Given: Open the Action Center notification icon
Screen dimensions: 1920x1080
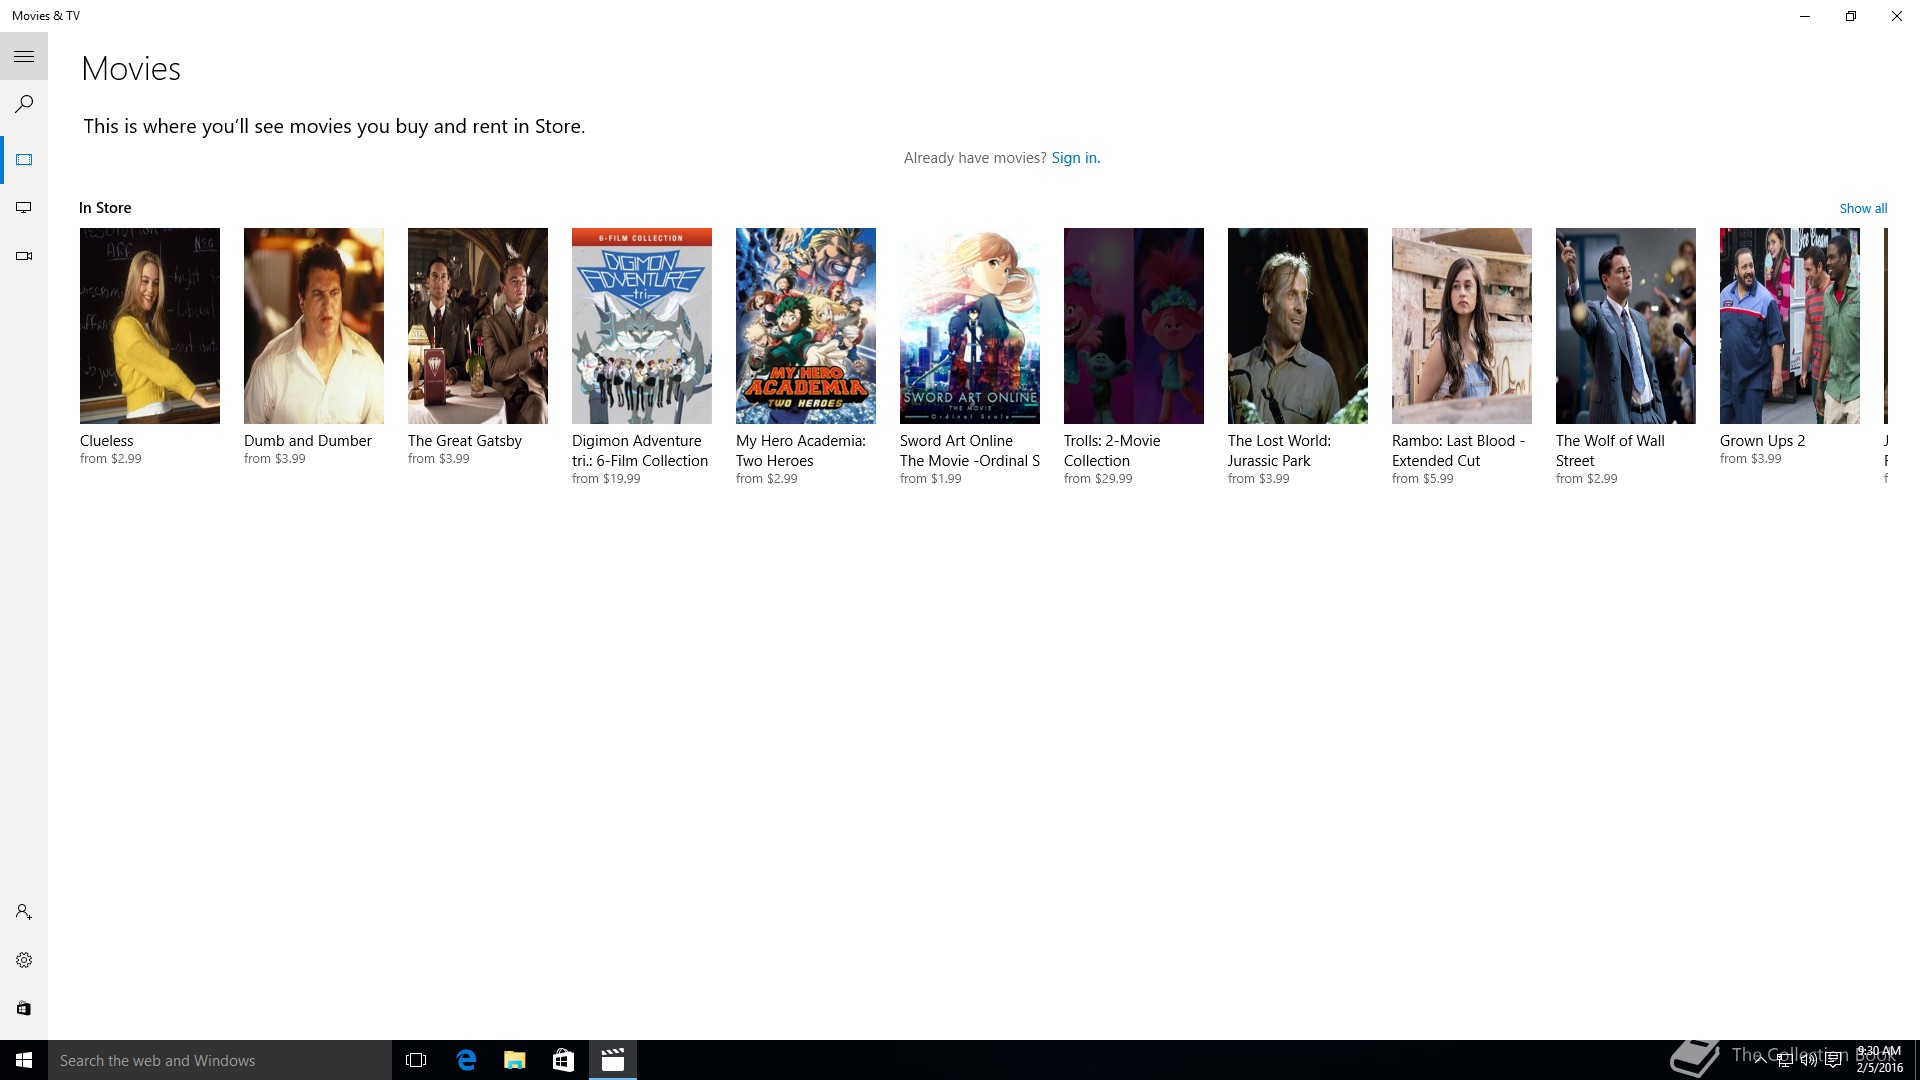Looking at the screenshot, I should point(1833,1060).
